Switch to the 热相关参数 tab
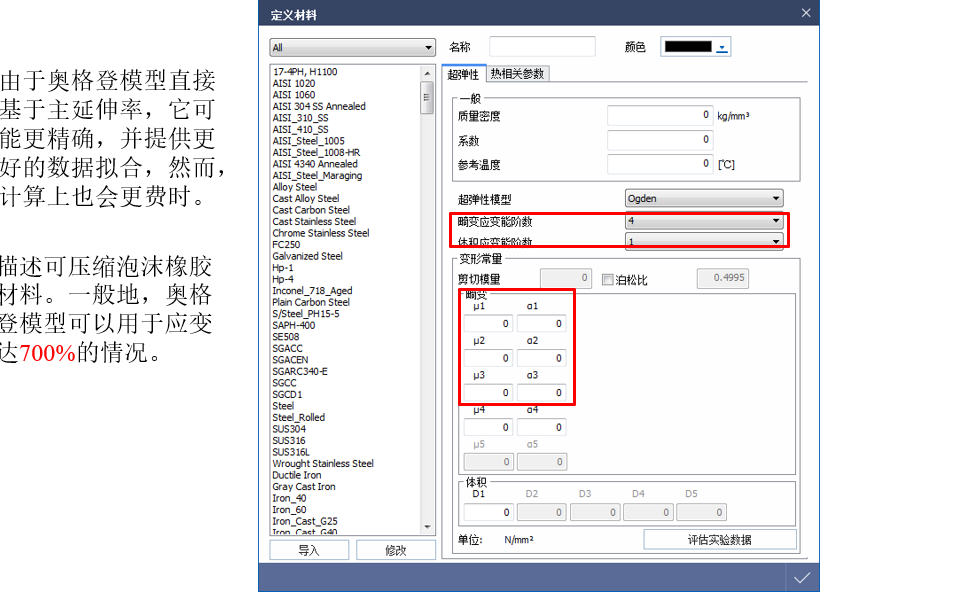Image resolution: width=970 pixels, height=599 pixels. [519, 72]
